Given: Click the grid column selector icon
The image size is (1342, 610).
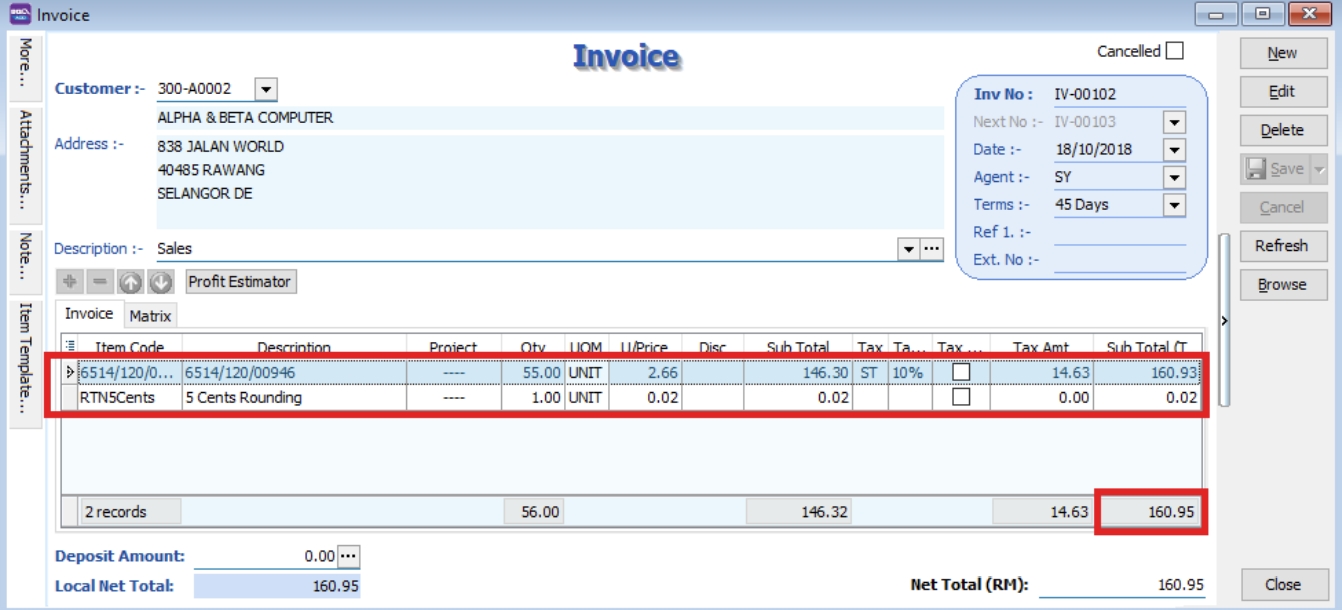Looking at the screenshot, I should [69, 347].
